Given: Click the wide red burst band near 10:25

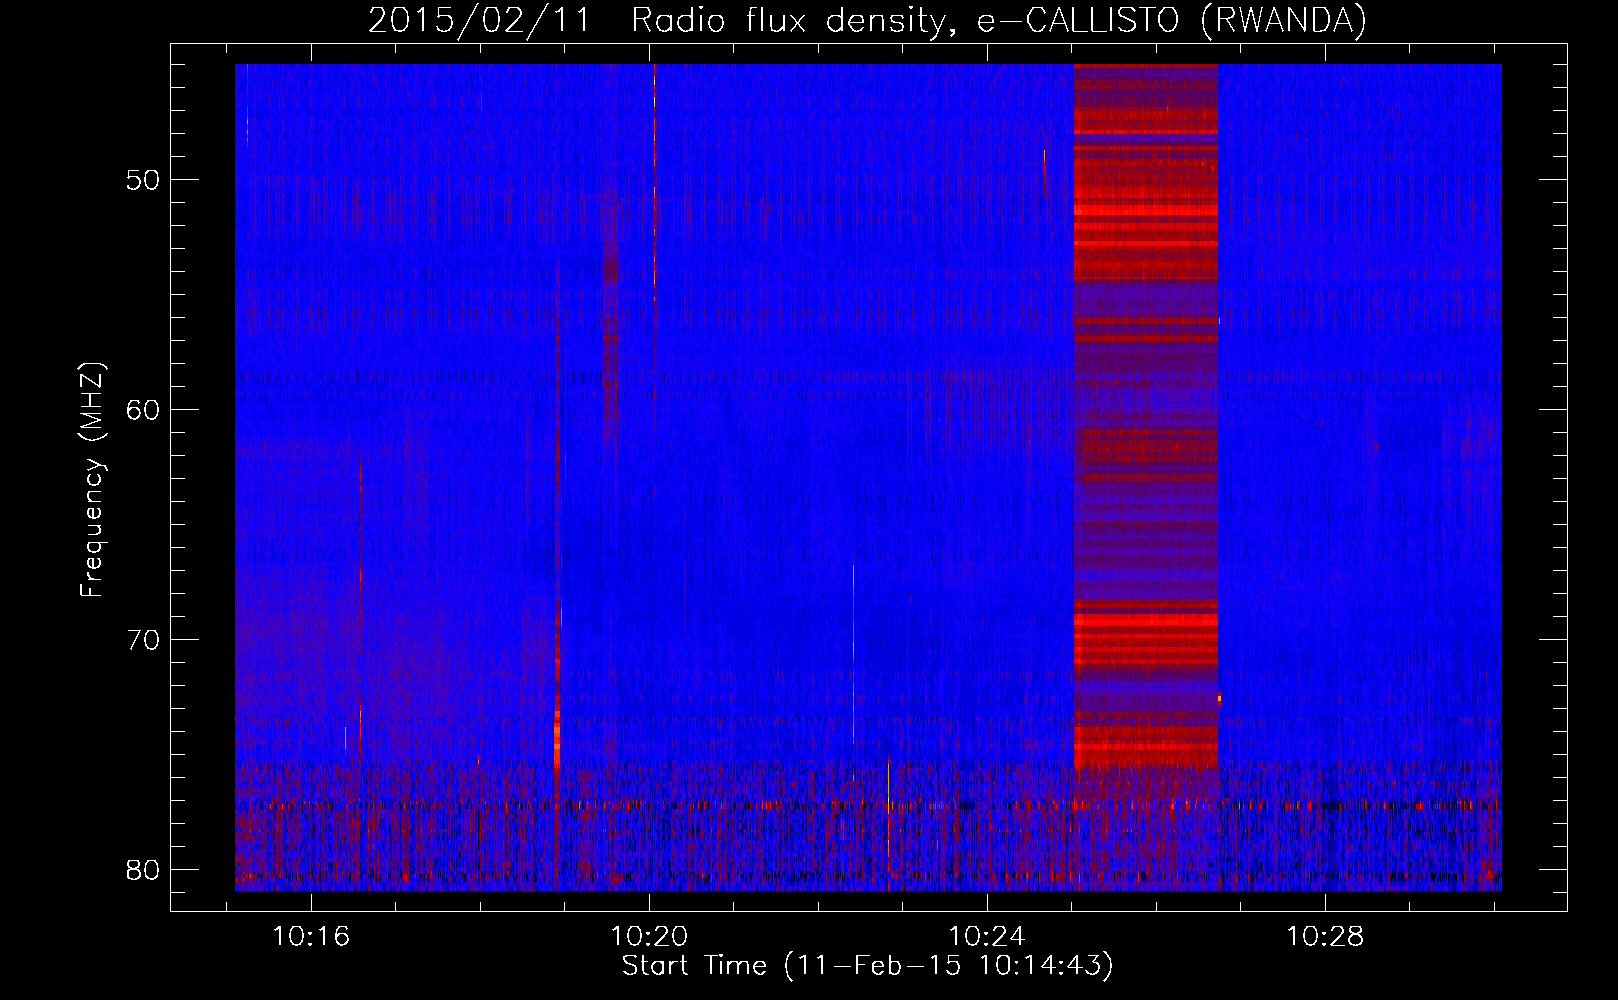Looking at the screenshot, I should tap(1146, 417).
